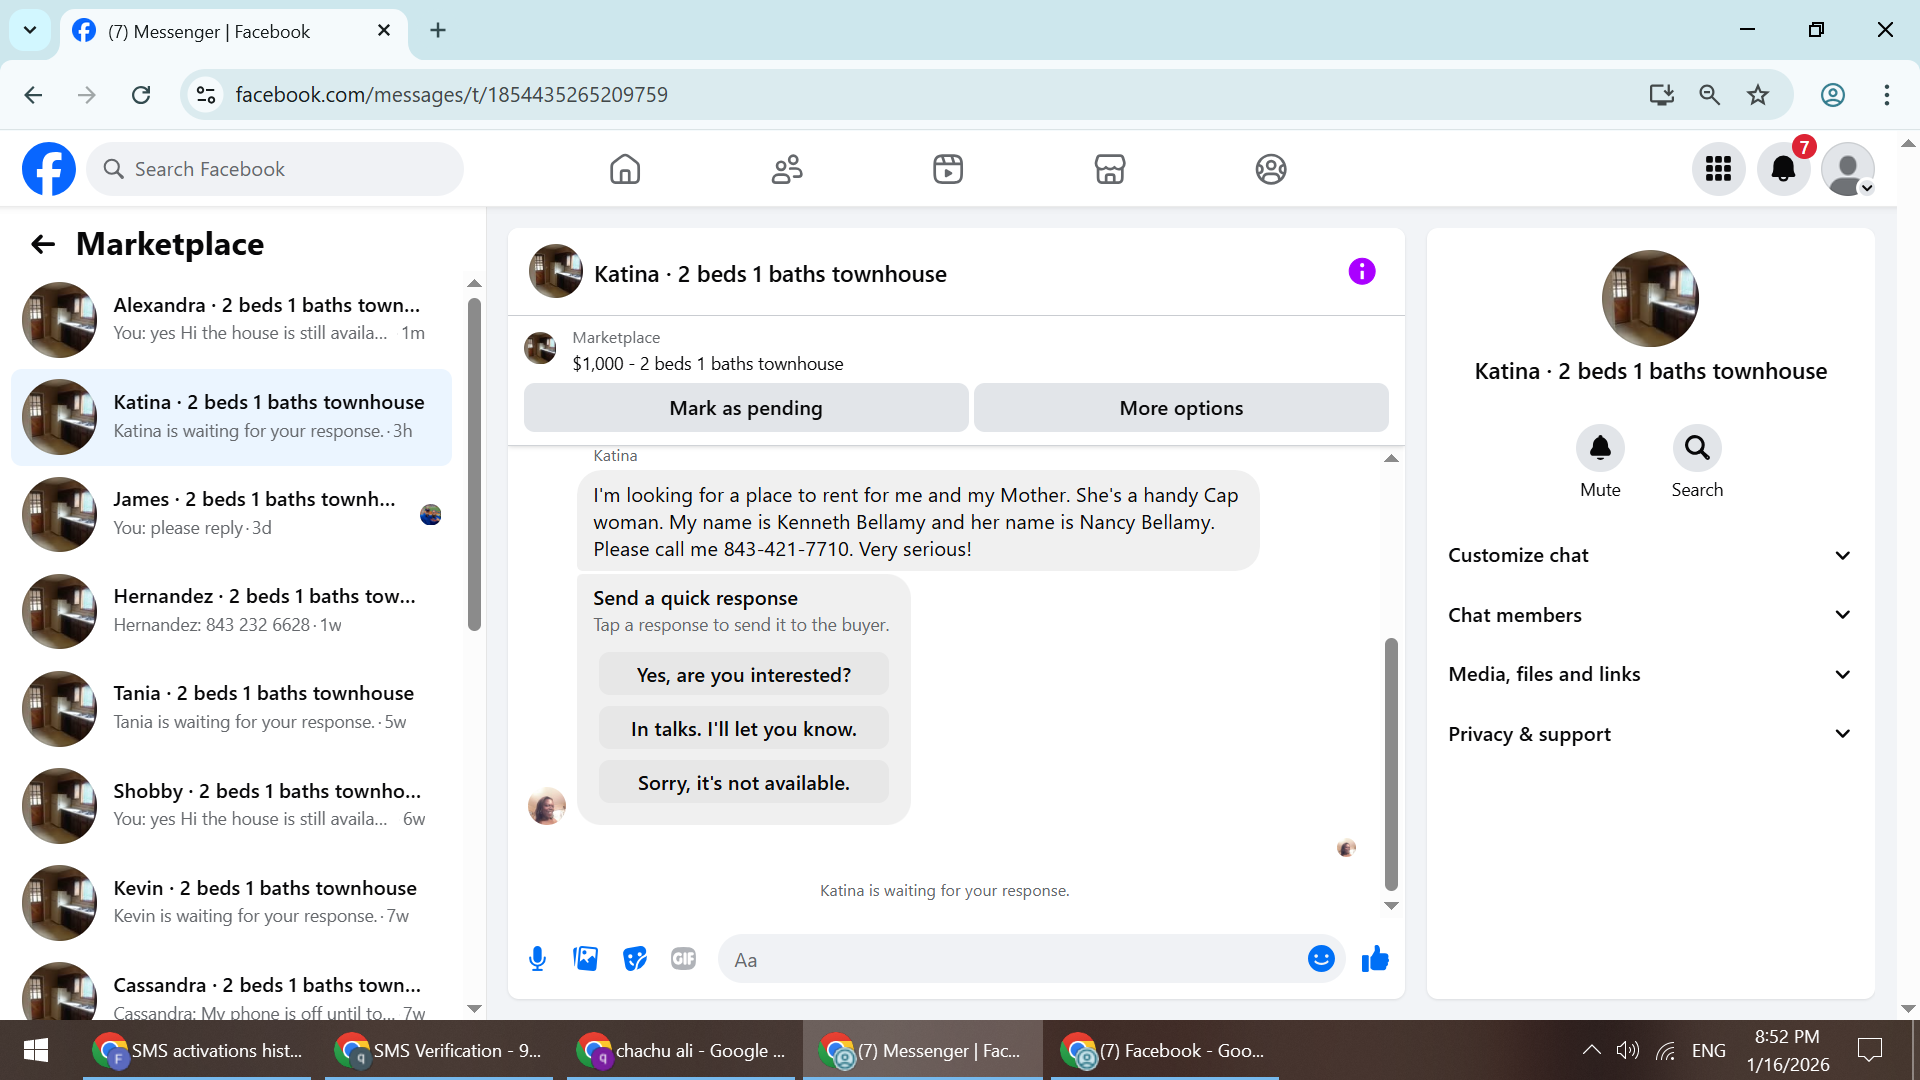The height and width of the screenshot is (1080, 1920).
Task: Expand Privacy & support section
Action: 1649,734
